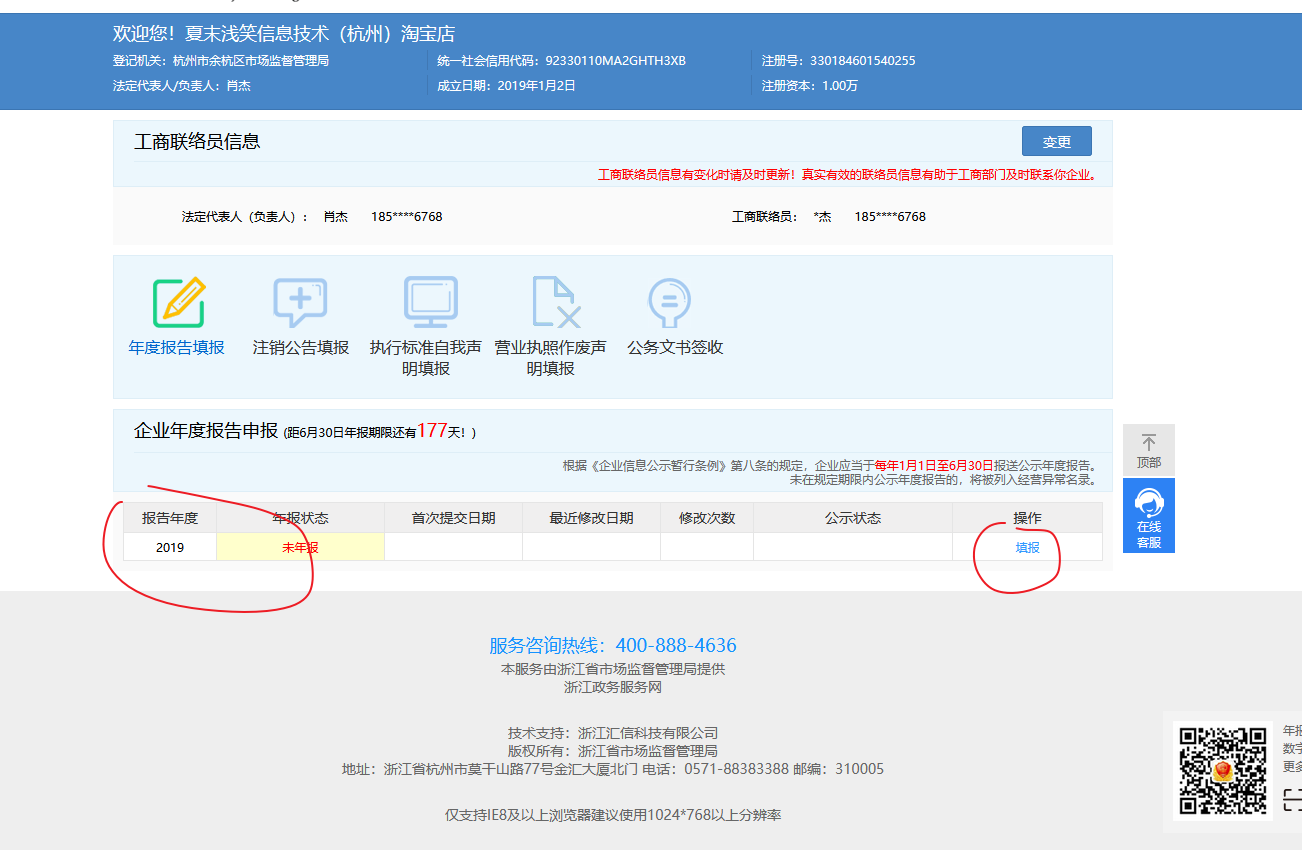The width and height of the screenshot is (1302, 850).
Task: Click the 2019 report year cell
Action: point(170,547)
